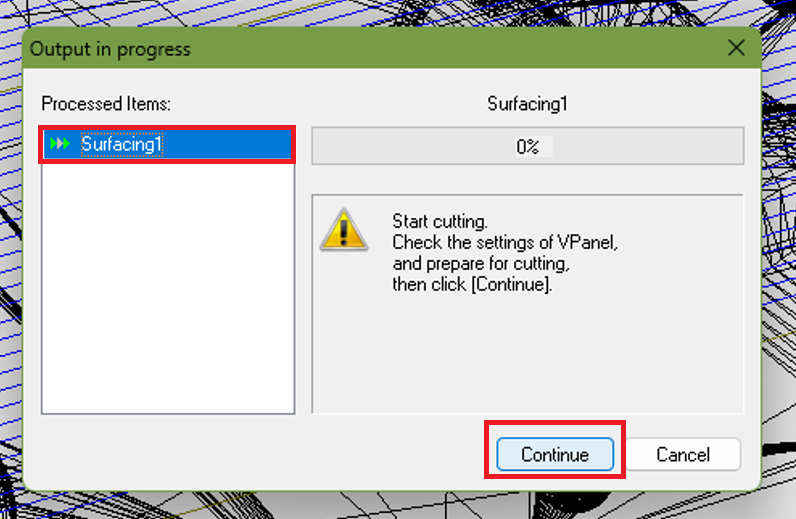Click the empty area of the Processed Items list
796x519 pixels.
(x=168, y=287)
